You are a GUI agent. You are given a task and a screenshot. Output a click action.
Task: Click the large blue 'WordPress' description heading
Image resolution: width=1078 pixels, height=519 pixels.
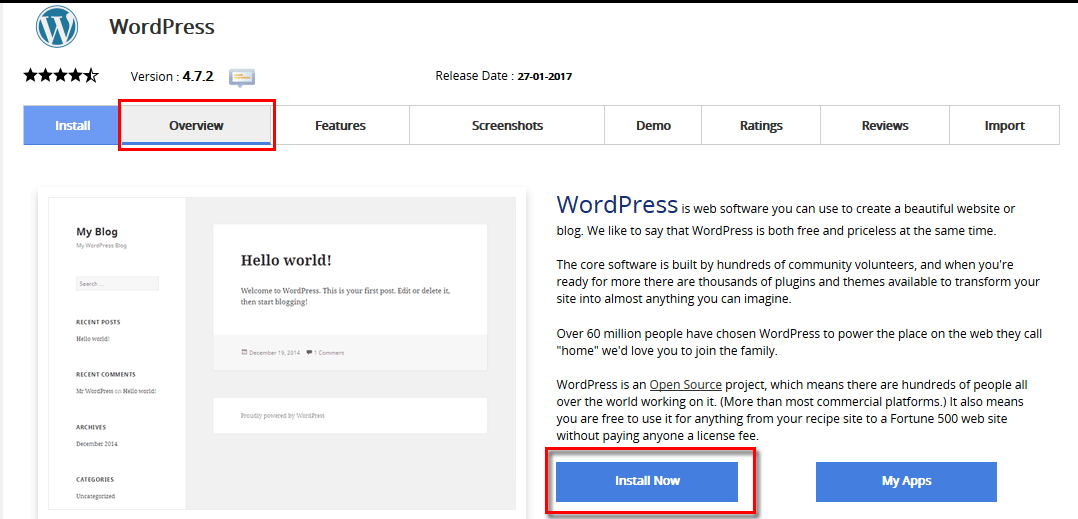[x=617, y=204]
